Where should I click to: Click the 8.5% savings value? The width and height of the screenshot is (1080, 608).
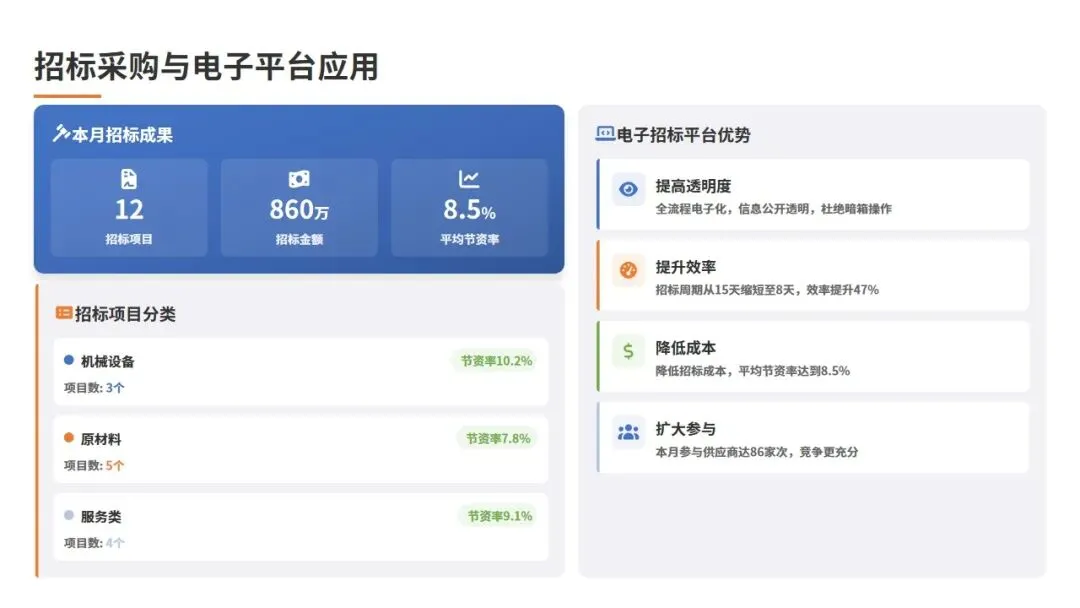point(469,209)
